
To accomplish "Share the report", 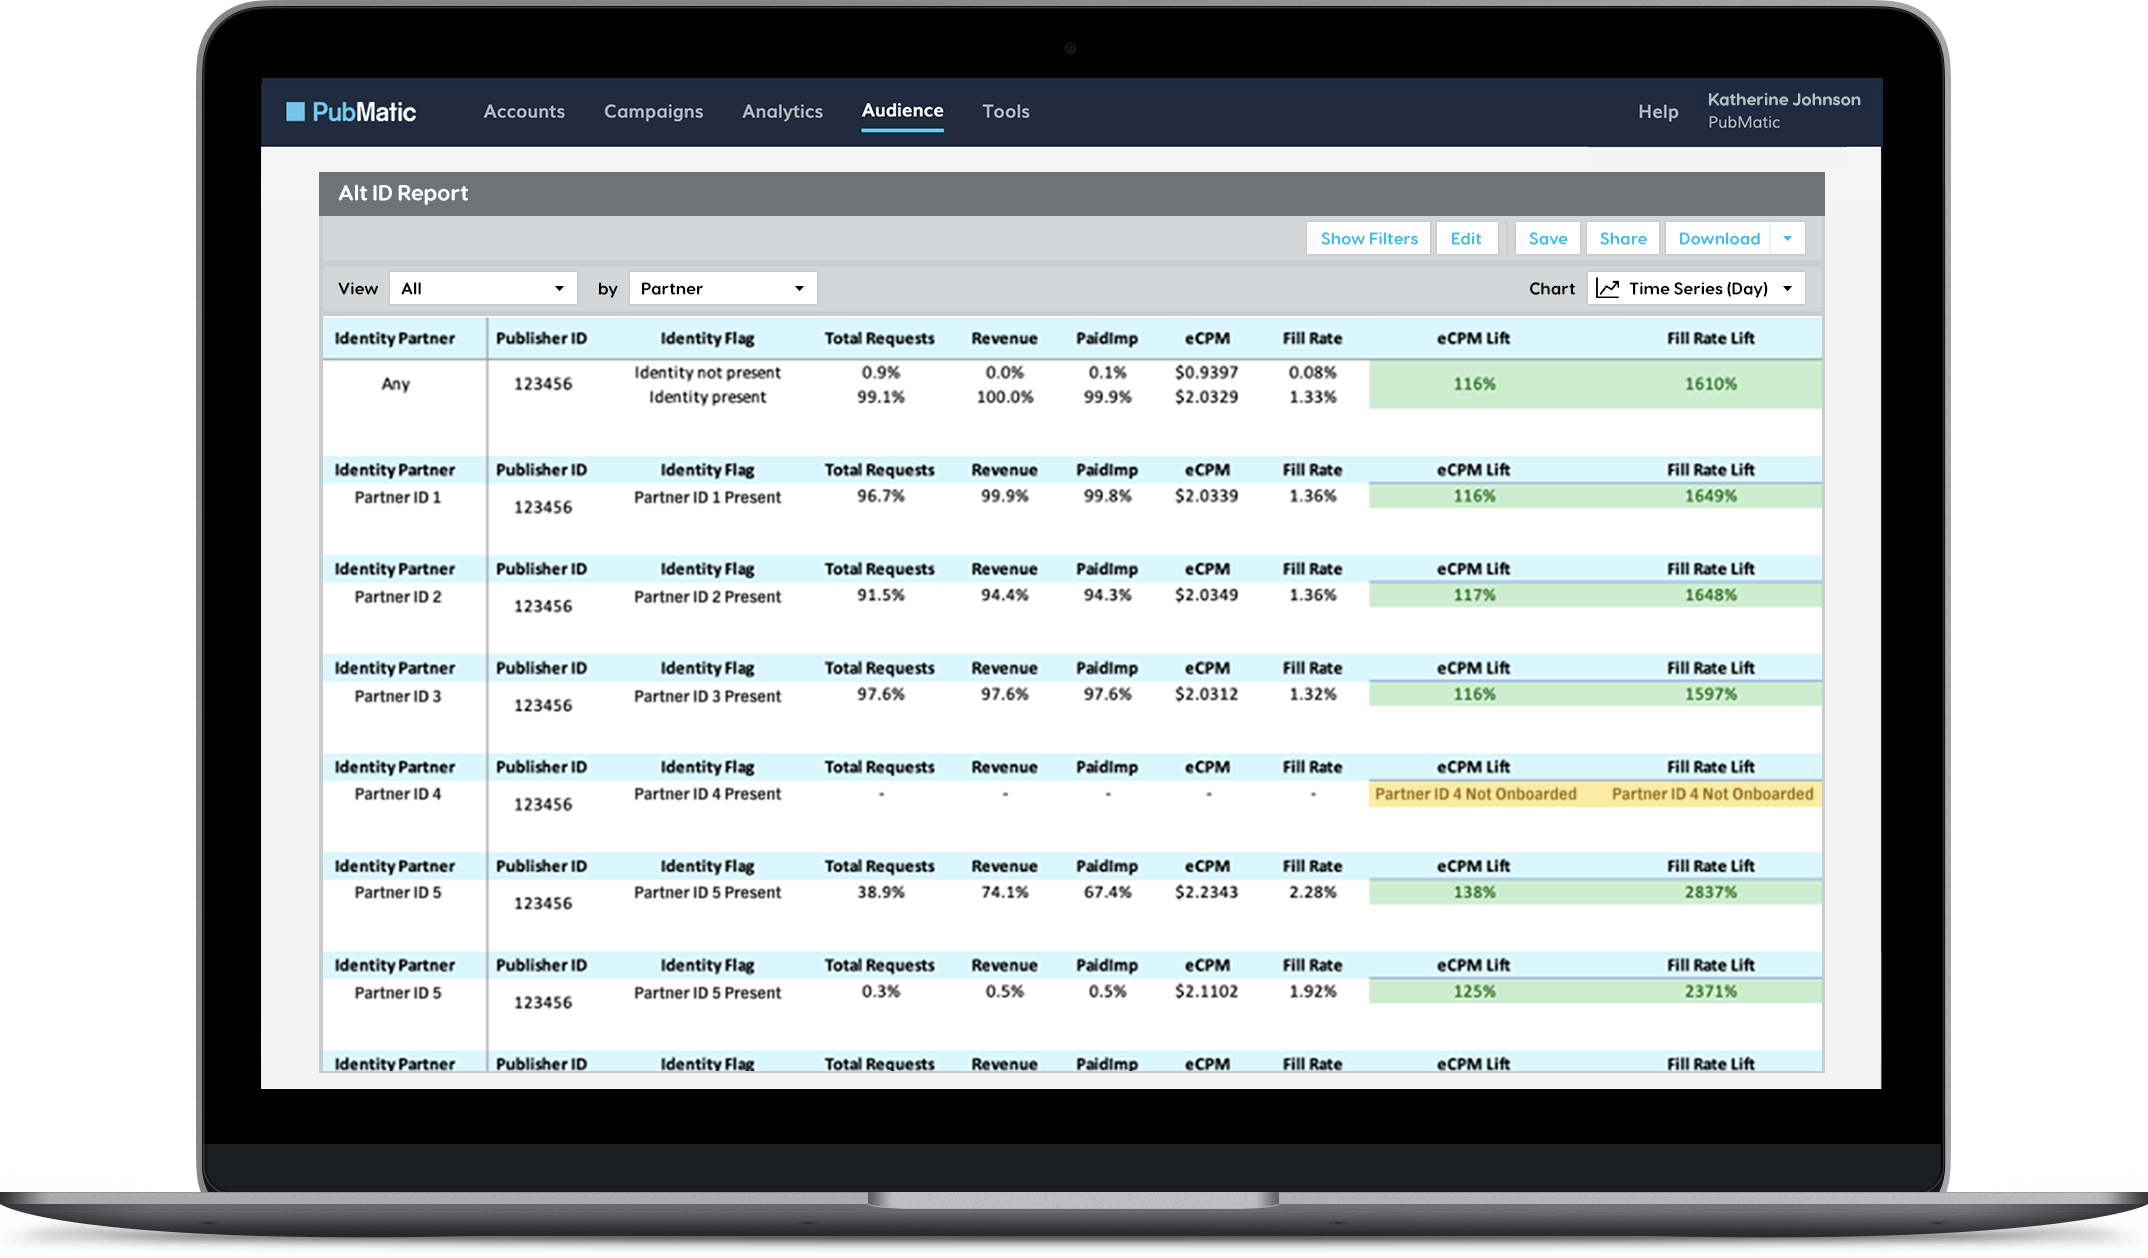I will (1622, 239).
